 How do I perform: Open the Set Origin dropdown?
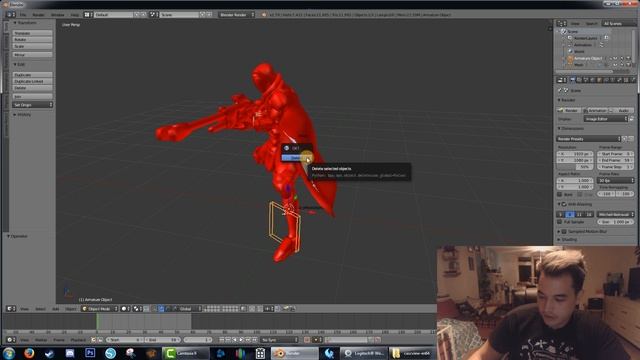32,105
